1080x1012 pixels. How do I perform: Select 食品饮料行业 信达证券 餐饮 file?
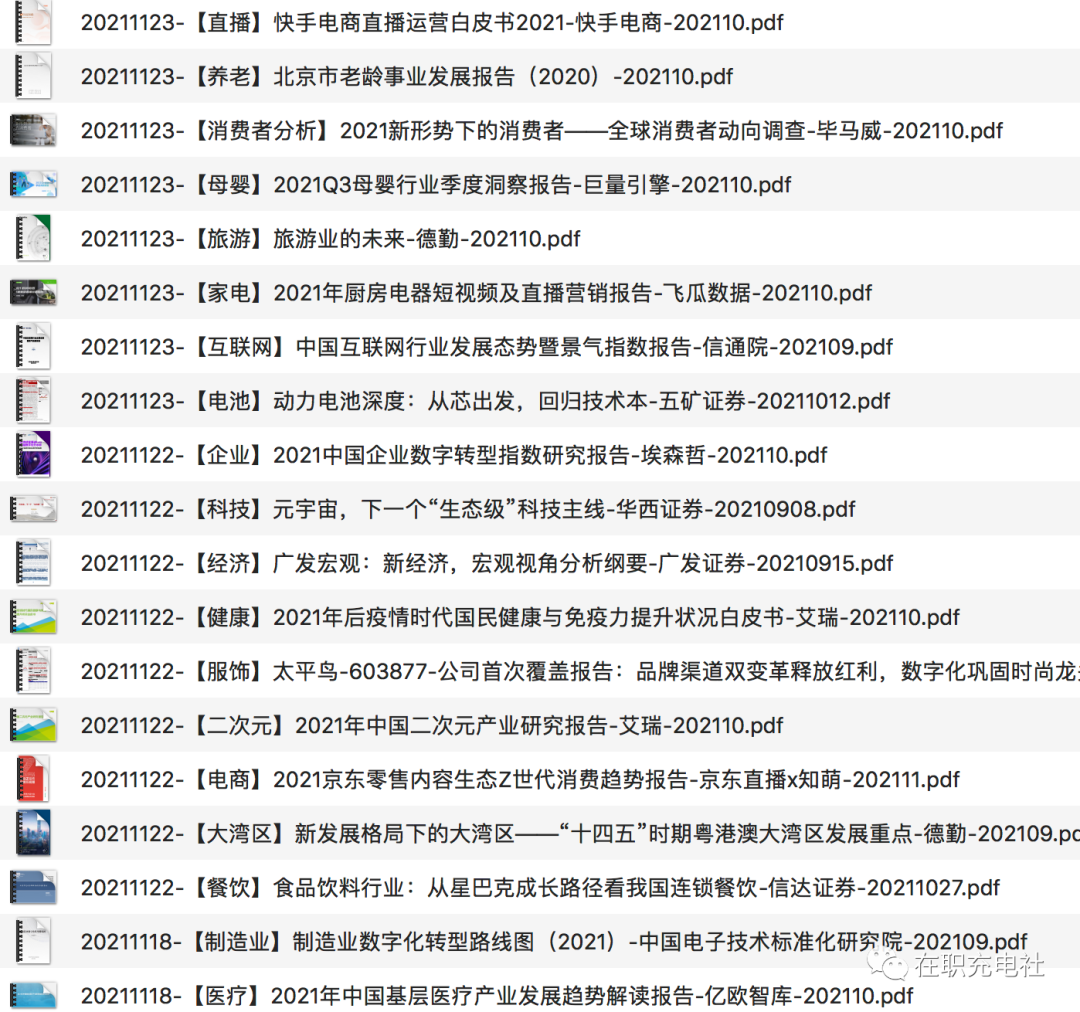[x=540, y=887]
